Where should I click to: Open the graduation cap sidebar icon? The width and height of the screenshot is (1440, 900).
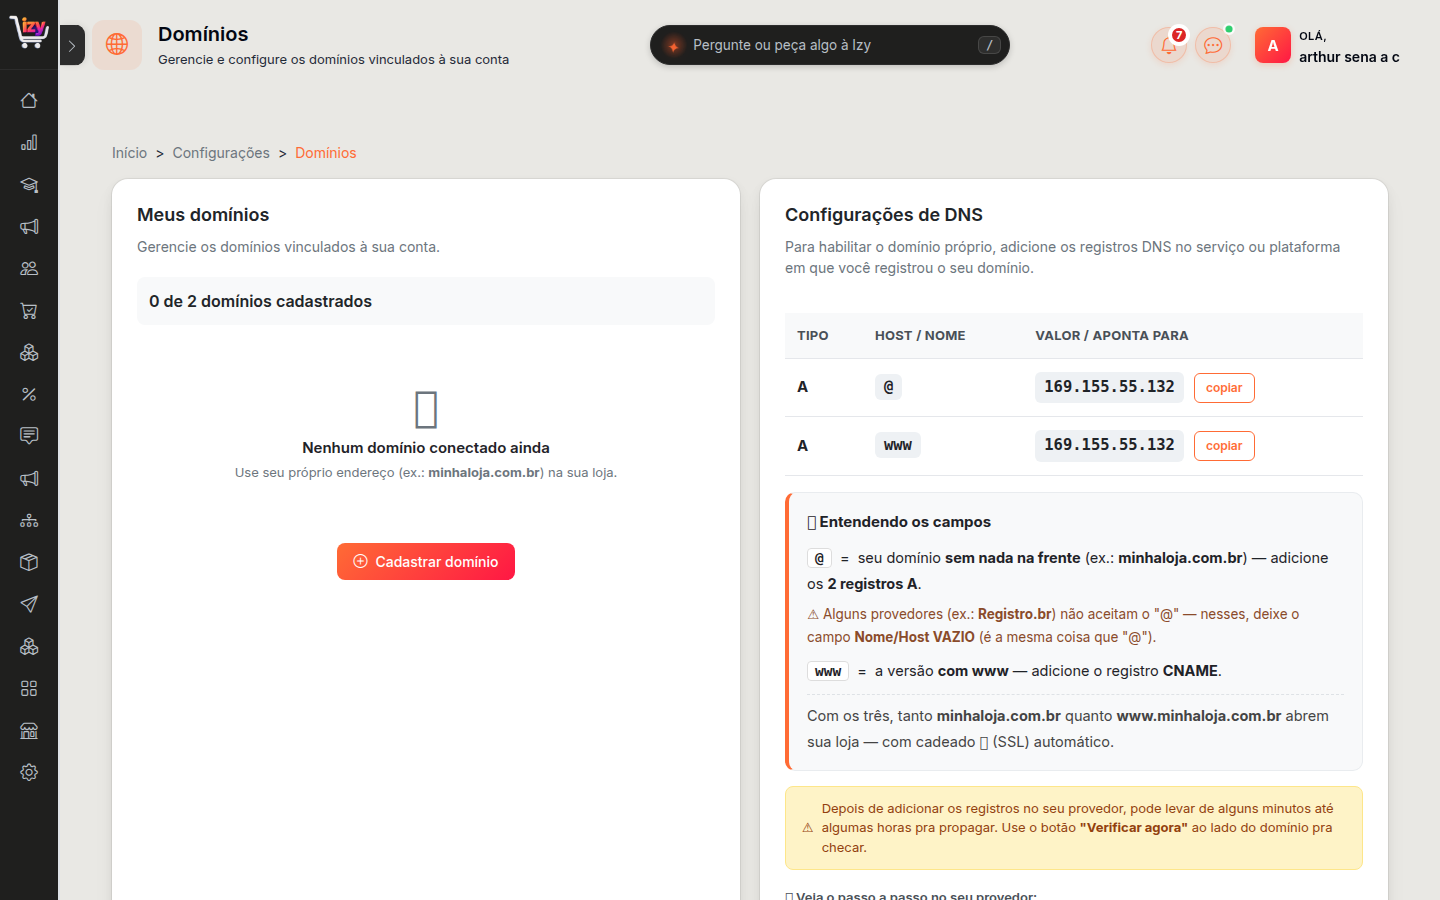tap(29, 184)
